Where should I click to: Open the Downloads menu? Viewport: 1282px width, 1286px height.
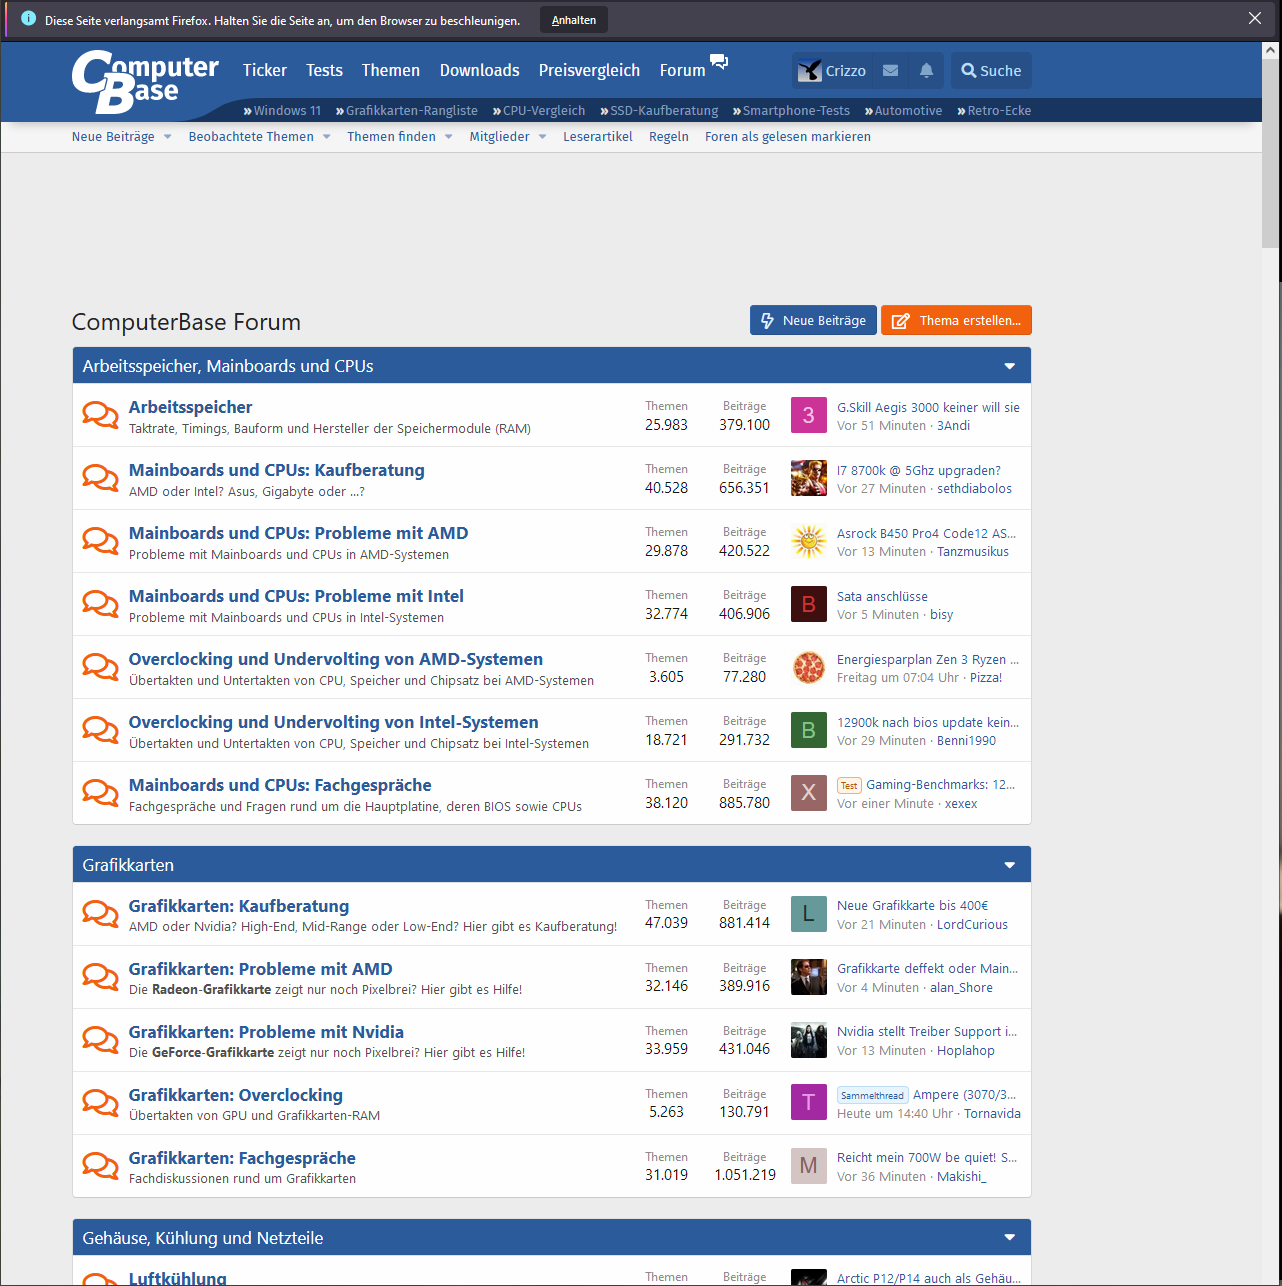[480, 70]
